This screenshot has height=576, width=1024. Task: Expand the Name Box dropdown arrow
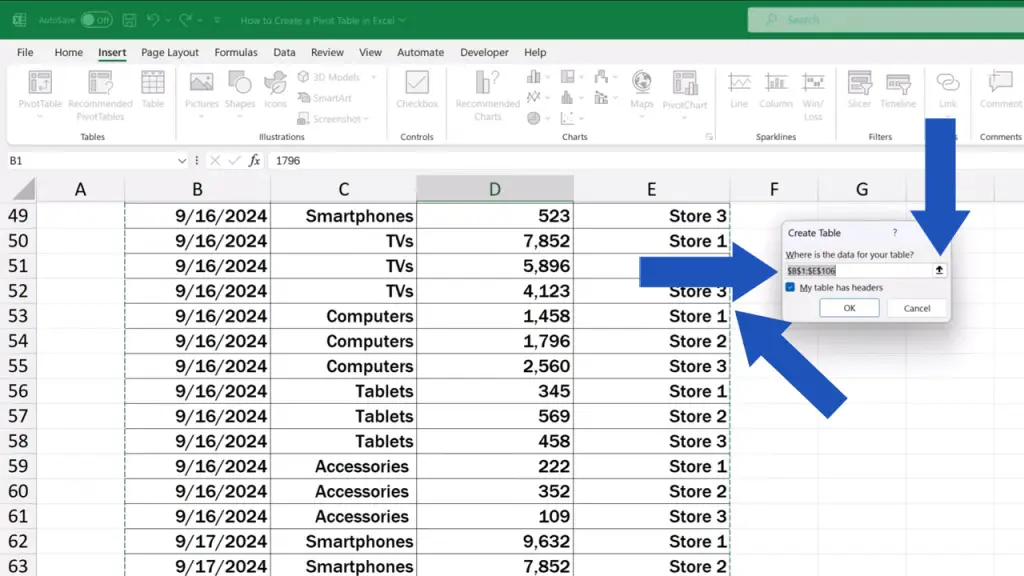tap(182, 161)
